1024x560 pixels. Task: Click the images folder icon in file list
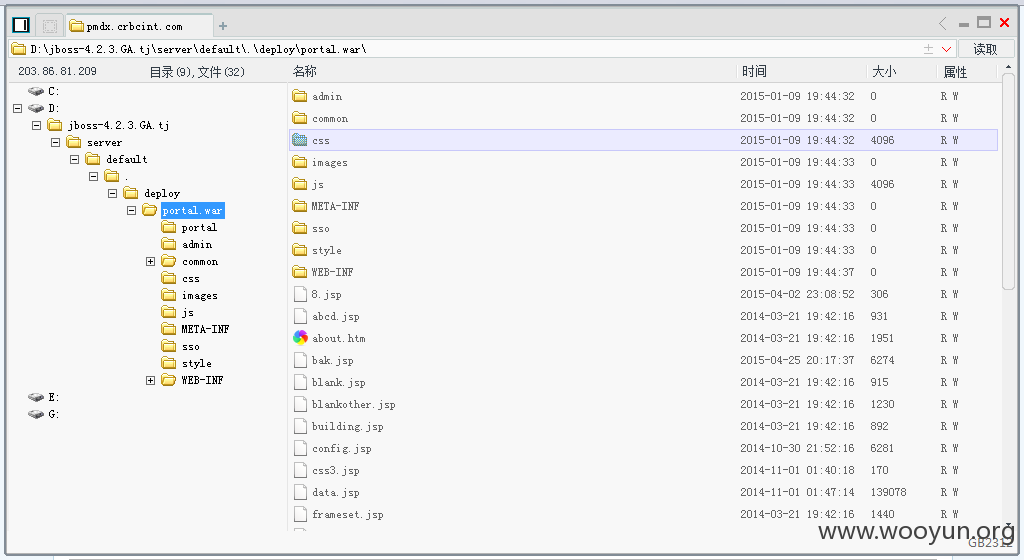[x=300, y=162]
